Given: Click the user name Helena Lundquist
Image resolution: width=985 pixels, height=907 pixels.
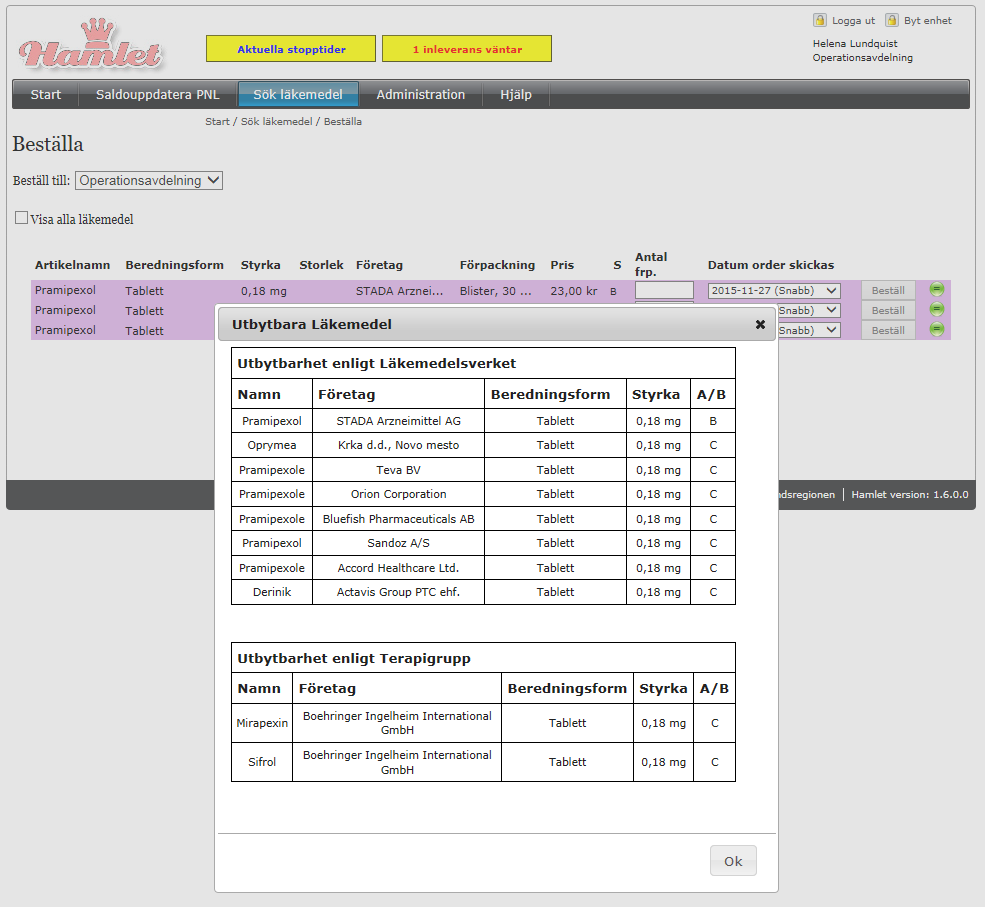Looking at the screenshot, I should [x=855, y=43].
